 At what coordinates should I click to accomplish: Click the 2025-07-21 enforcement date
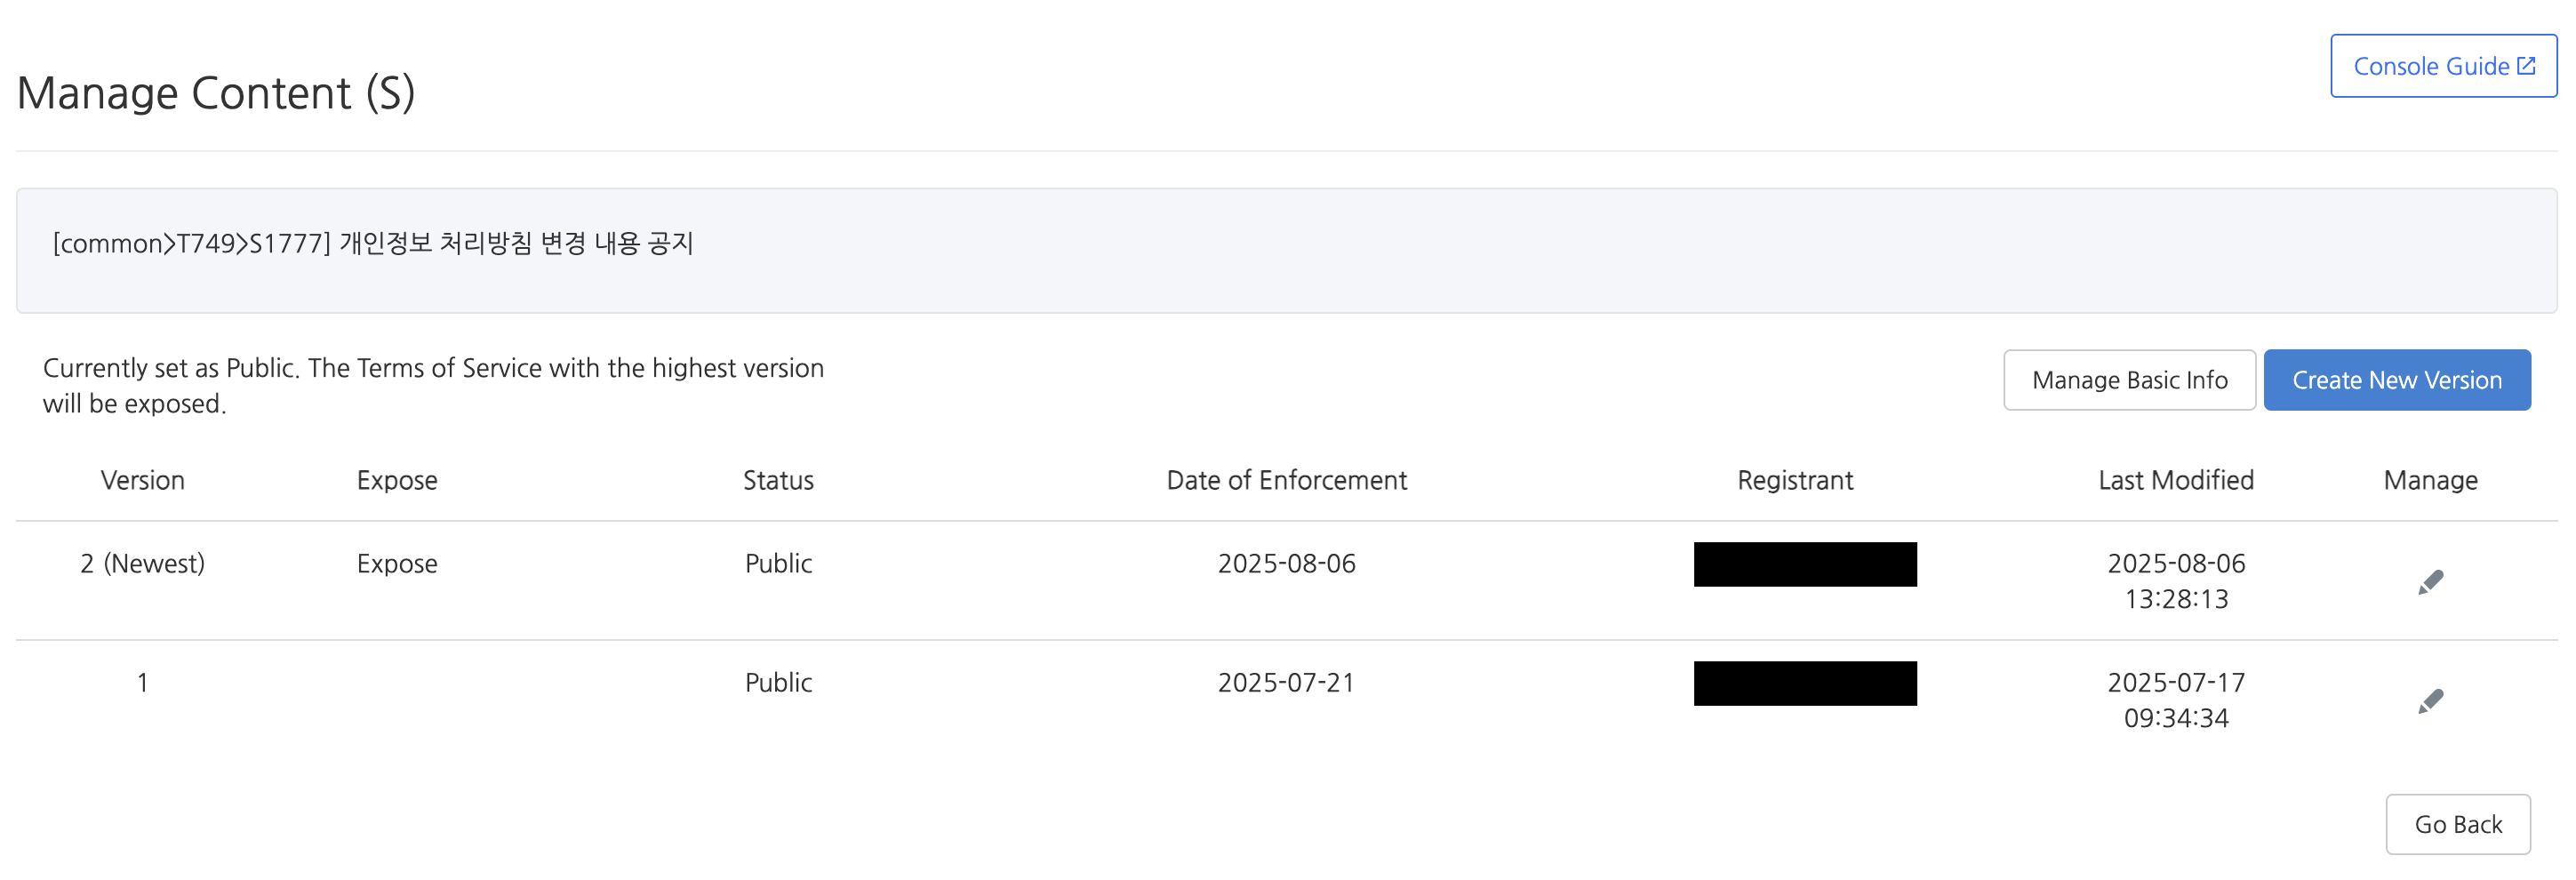coord(1286,683)
